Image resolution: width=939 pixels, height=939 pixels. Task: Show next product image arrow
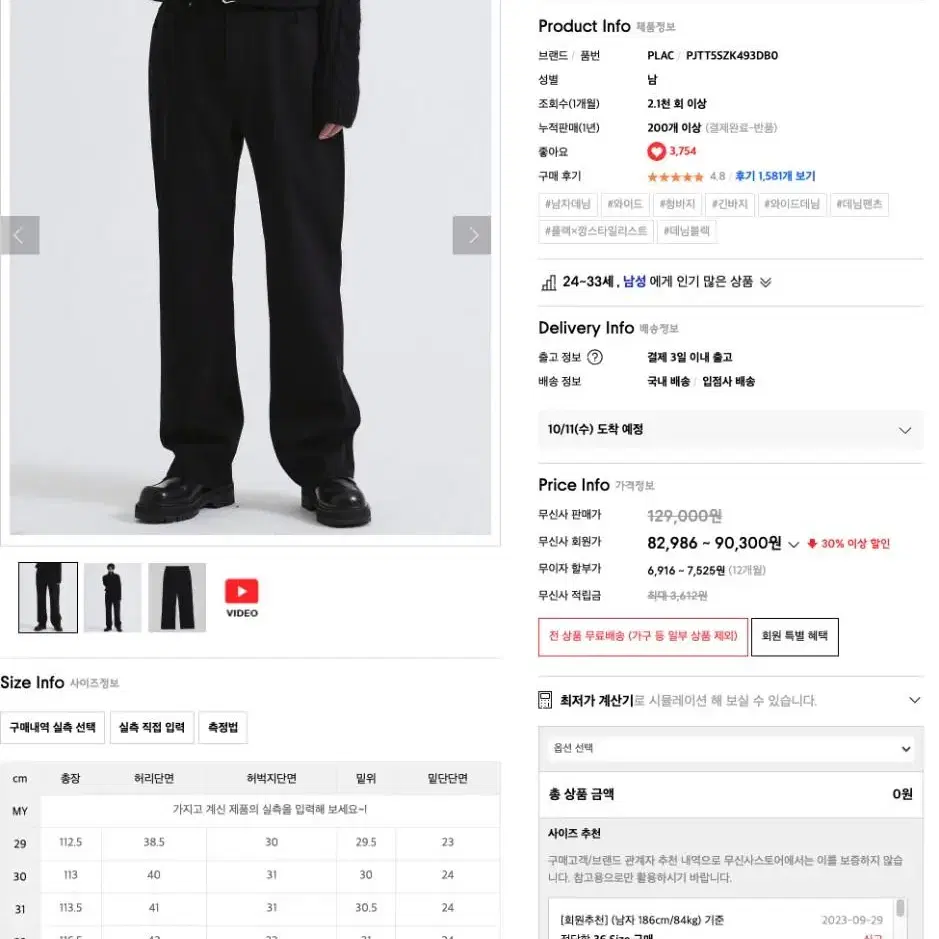pyautogui.click(x=472, y=235)
